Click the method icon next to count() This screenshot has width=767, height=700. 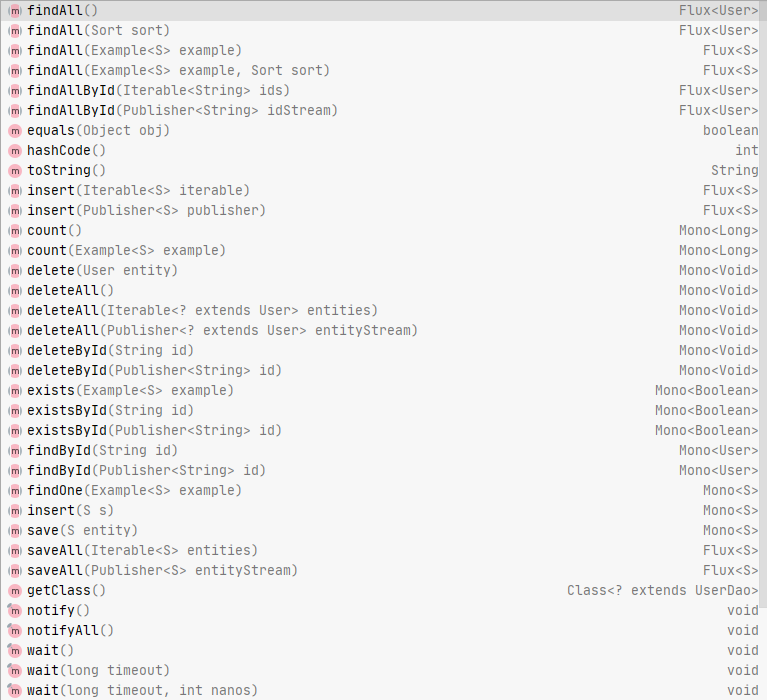(14, 230)
